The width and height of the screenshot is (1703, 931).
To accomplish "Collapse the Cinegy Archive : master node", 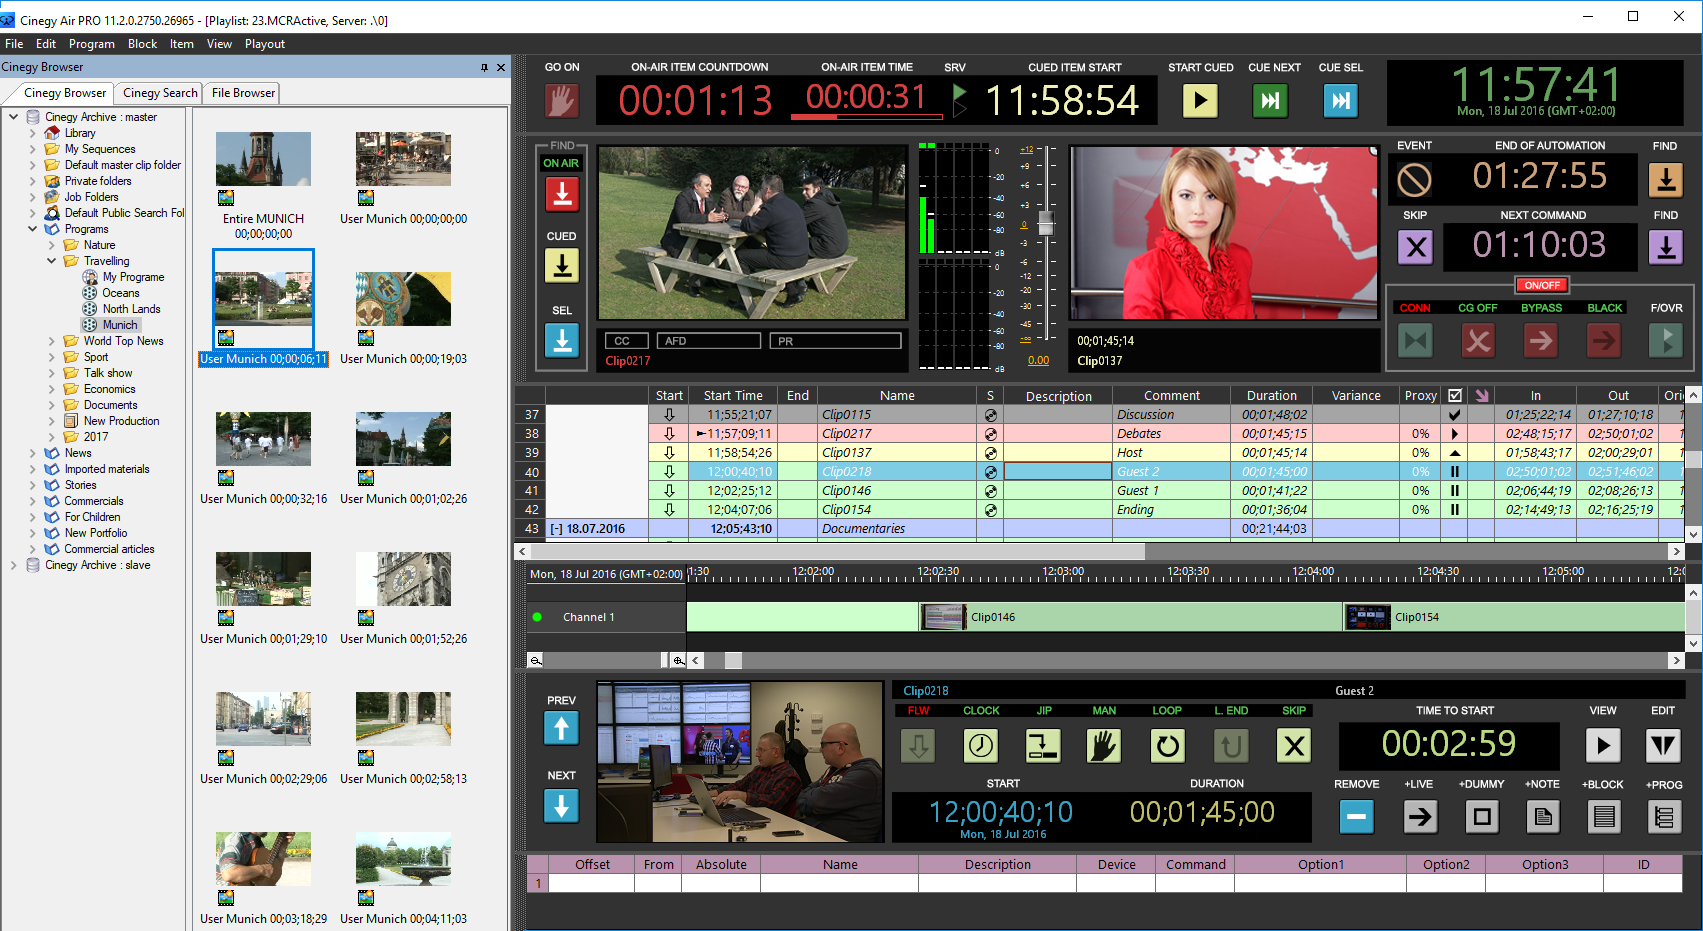I will [13, 117].
